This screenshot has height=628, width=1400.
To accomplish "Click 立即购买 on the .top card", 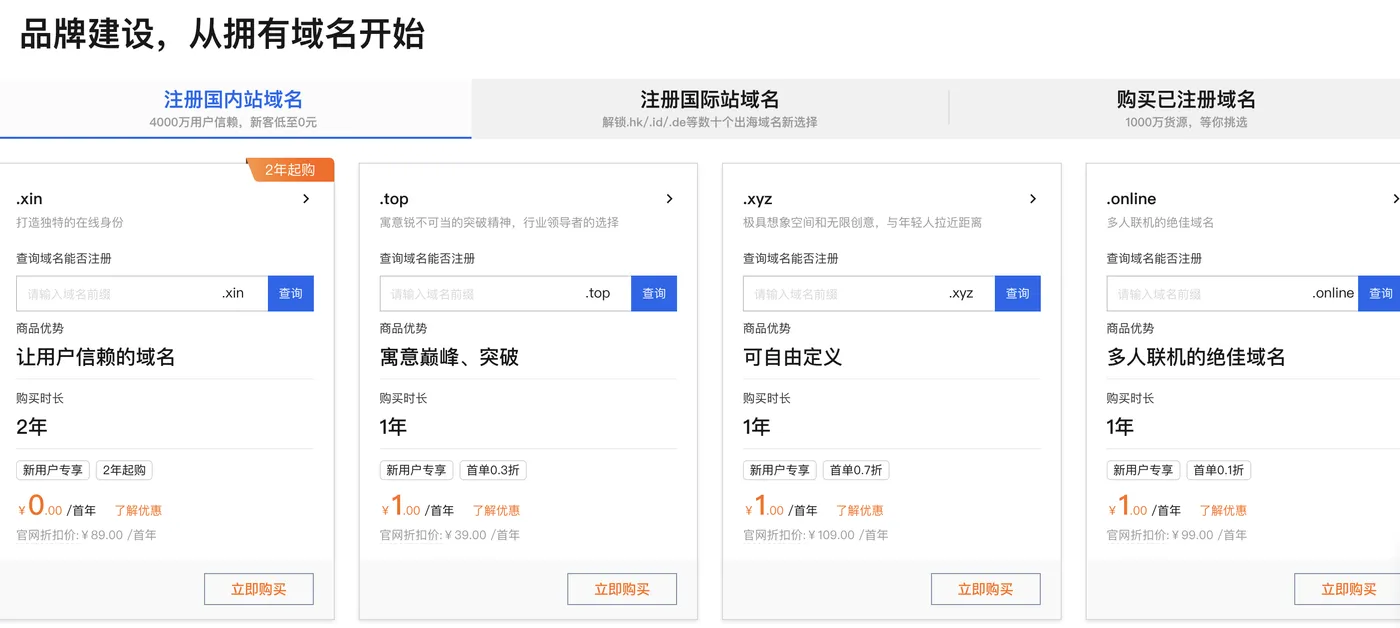I will pyautogui.click(x=622, y=589).
